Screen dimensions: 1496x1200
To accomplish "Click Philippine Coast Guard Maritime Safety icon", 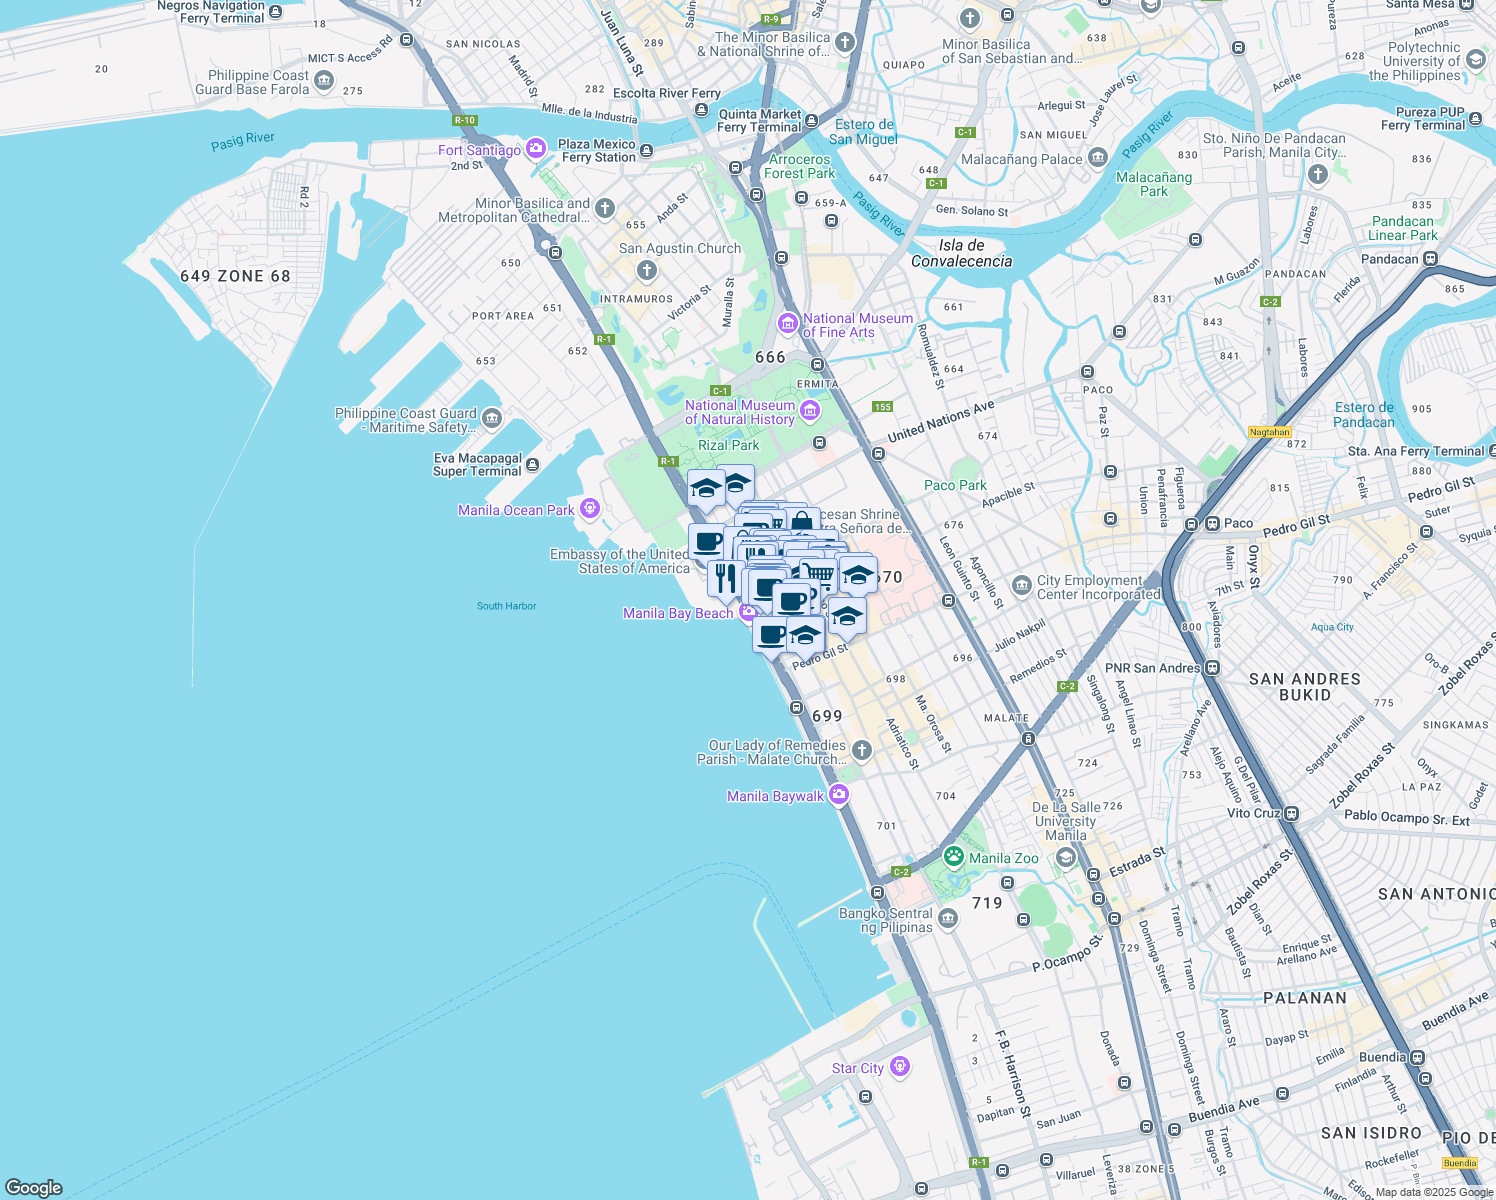I will tap(491, 419).
